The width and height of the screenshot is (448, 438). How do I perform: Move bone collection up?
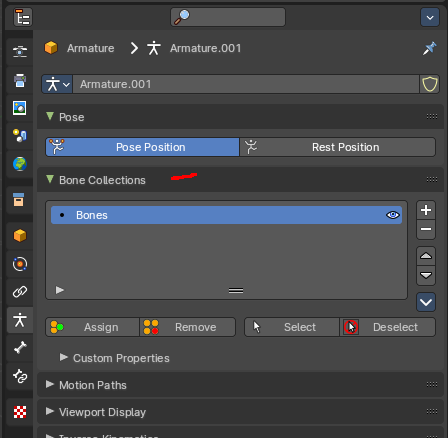click(426, 256)
